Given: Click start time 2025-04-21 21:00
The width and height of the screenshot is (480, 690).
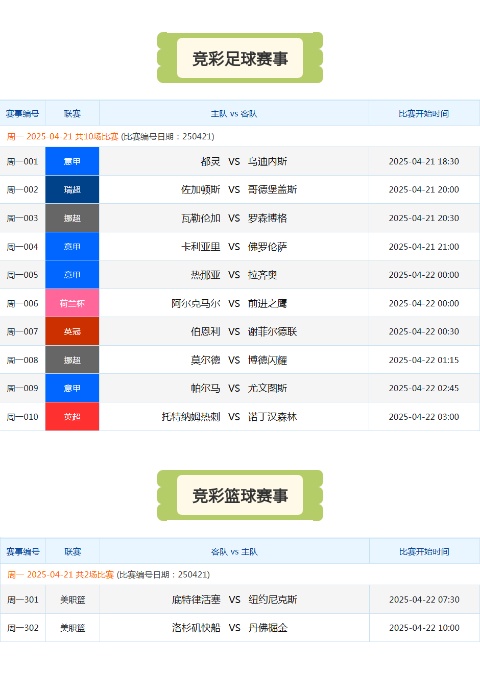Looking at the screenshot, I should click(x=424, y=247).
